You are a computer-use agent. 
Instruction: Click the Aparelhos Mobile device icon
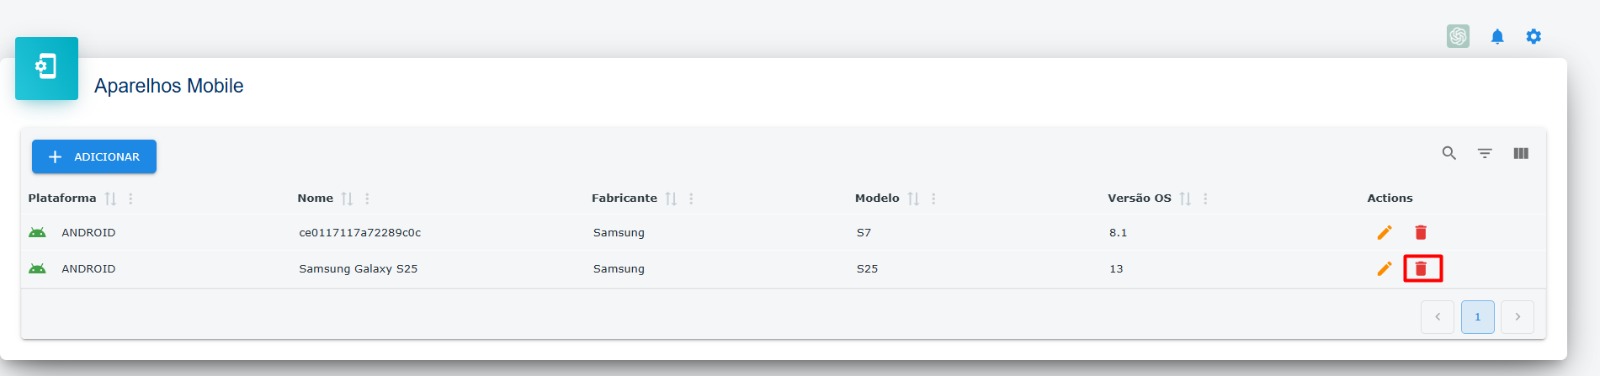46,68
